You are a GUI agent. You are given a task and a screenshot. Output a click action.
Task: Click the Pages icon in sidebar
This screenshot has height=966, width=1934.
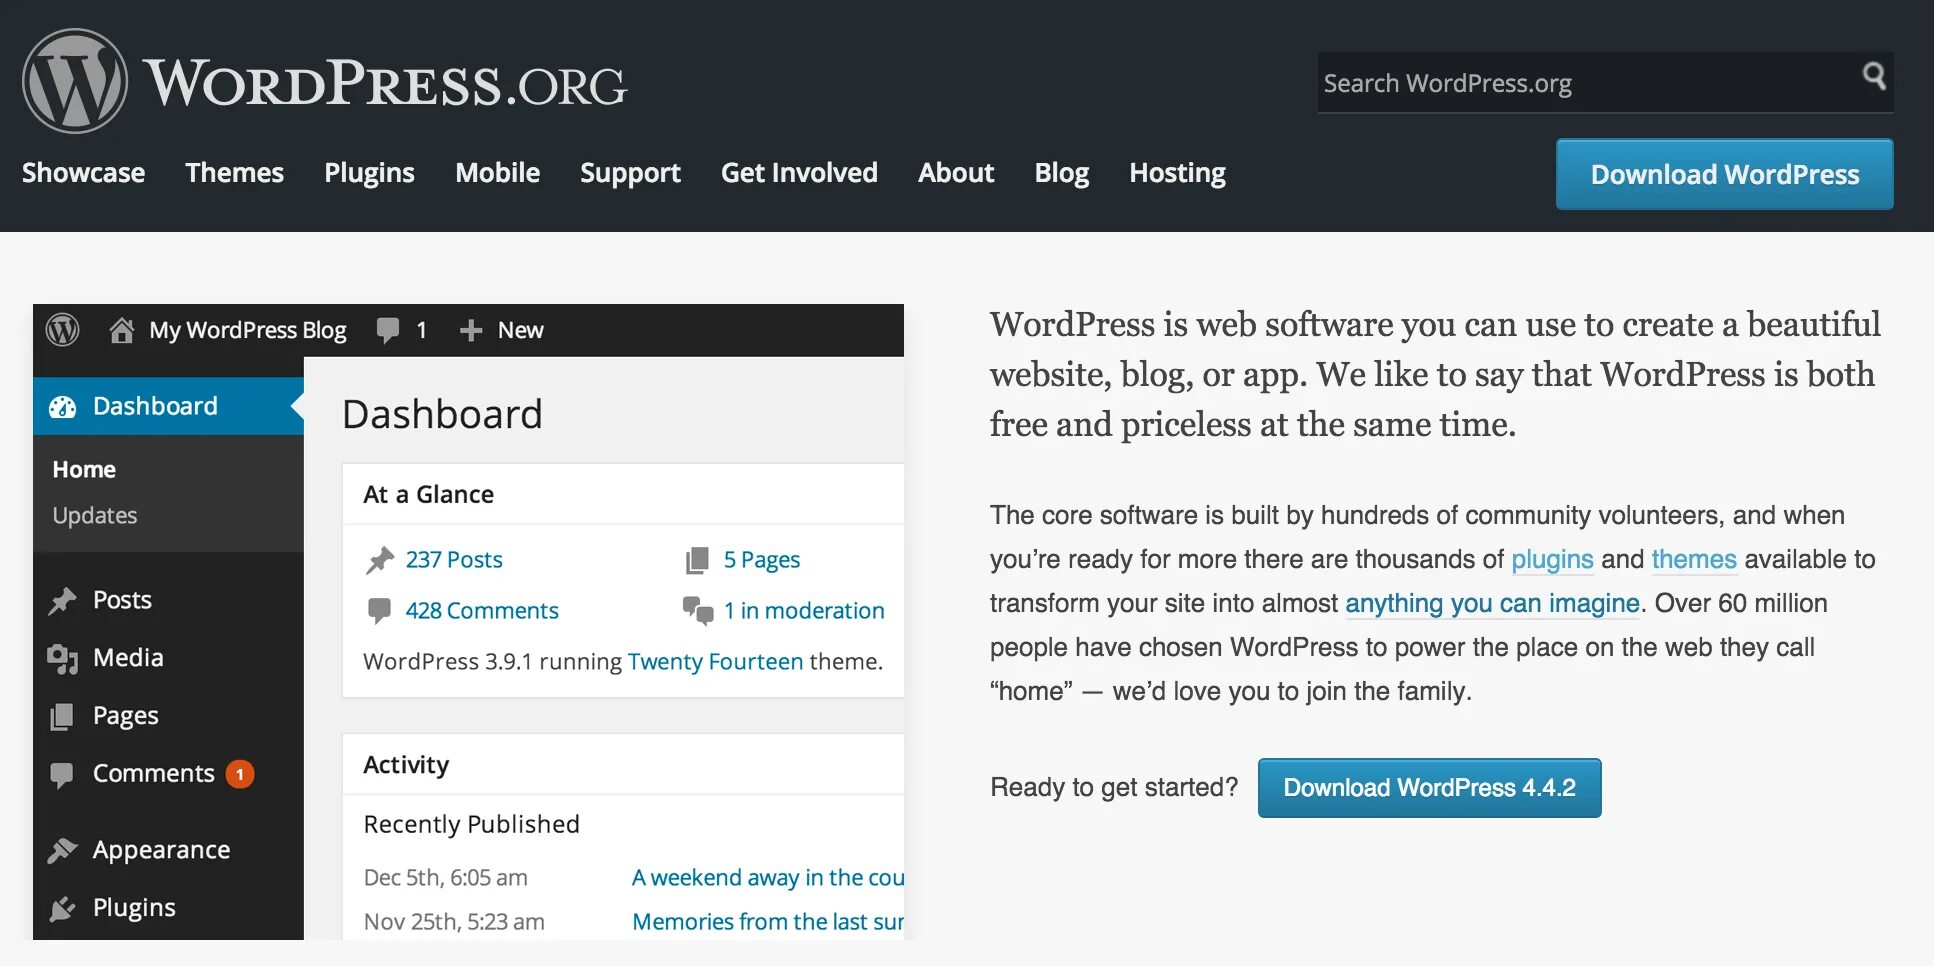62,716
